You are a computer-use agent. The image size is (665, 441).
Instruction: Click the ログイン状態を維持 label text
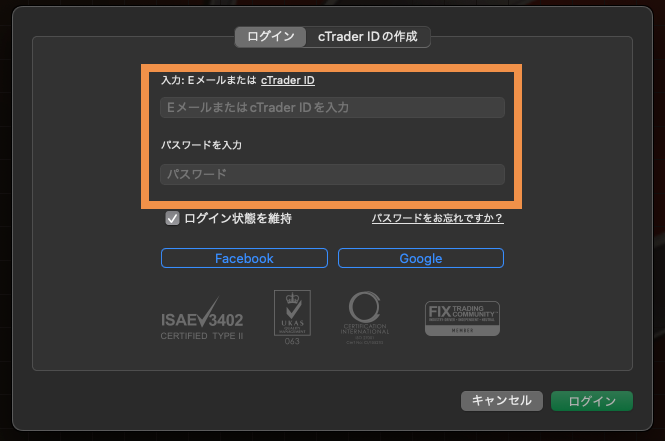tap(238, 218)
